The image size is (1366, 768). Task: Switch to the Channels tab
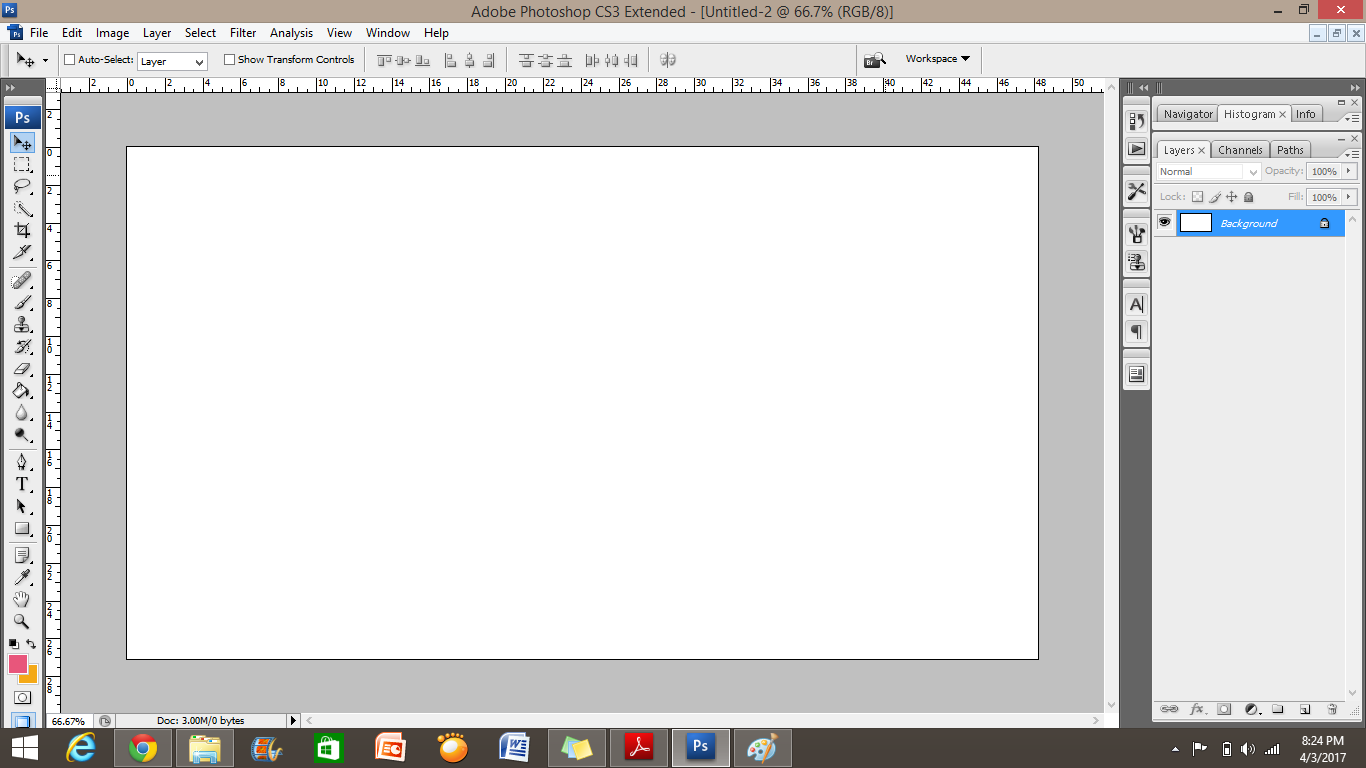click(1239, 149)
